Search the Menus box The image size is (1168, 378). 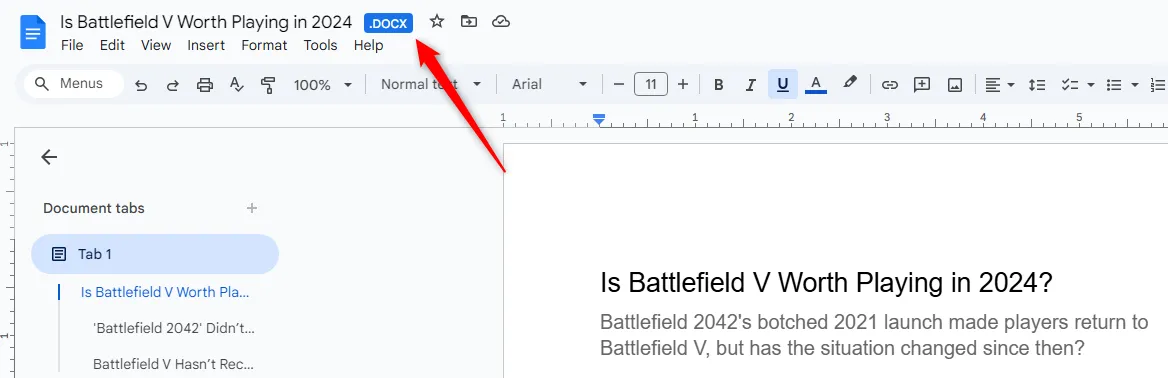point(74,84)
